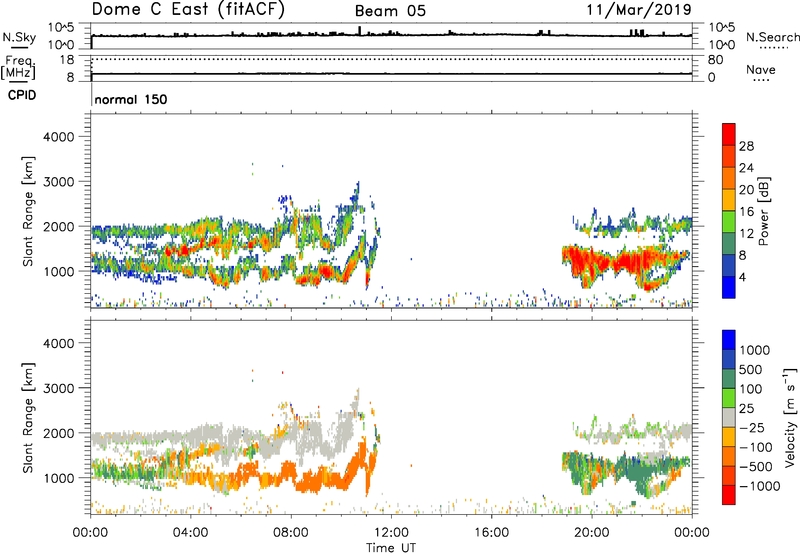This screenshot has width=800, height=554.
Task: Pick the Velocity segment between 500 and 1000
Action: [x=729, y=360]
